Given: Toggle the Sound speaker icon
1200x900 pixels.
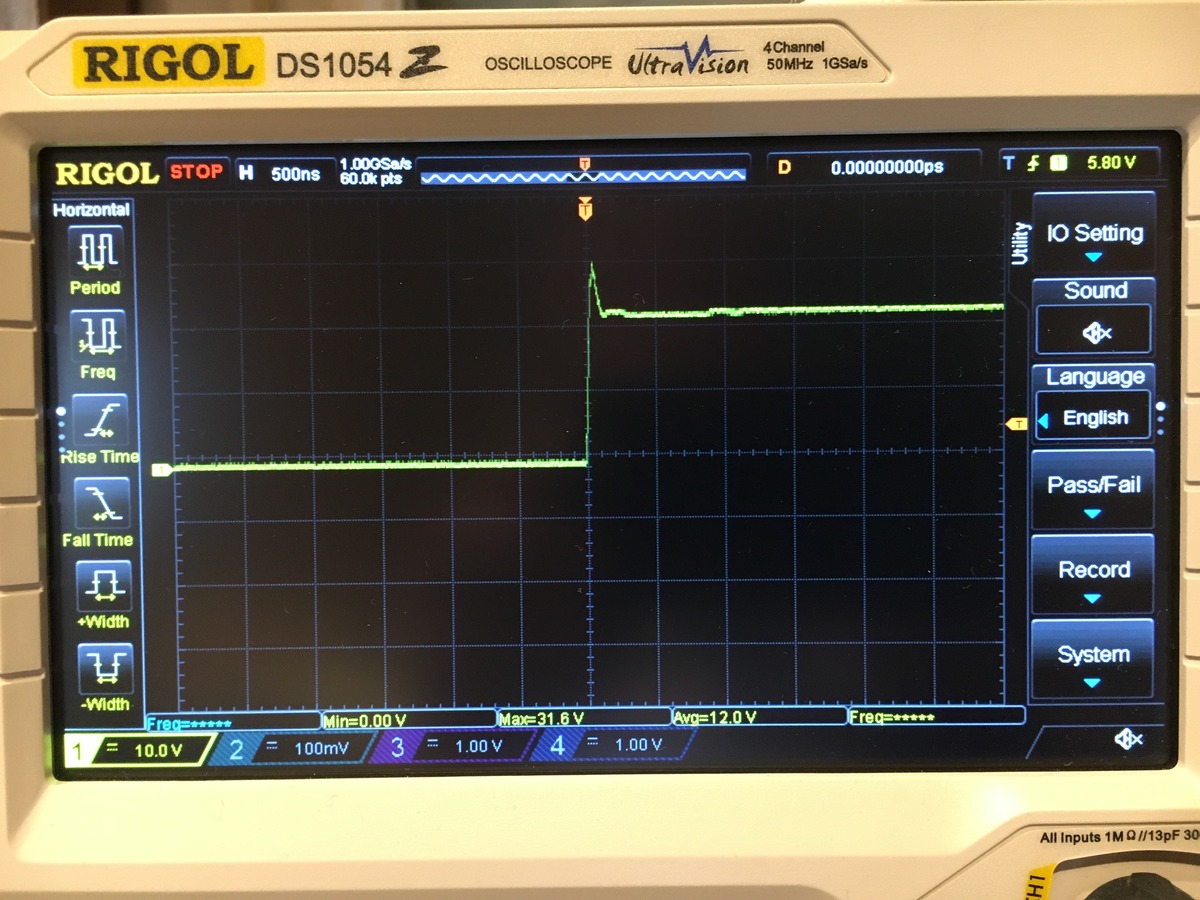Looking at the screenshot, I should pyautogui.click(x=1095, y=333).
